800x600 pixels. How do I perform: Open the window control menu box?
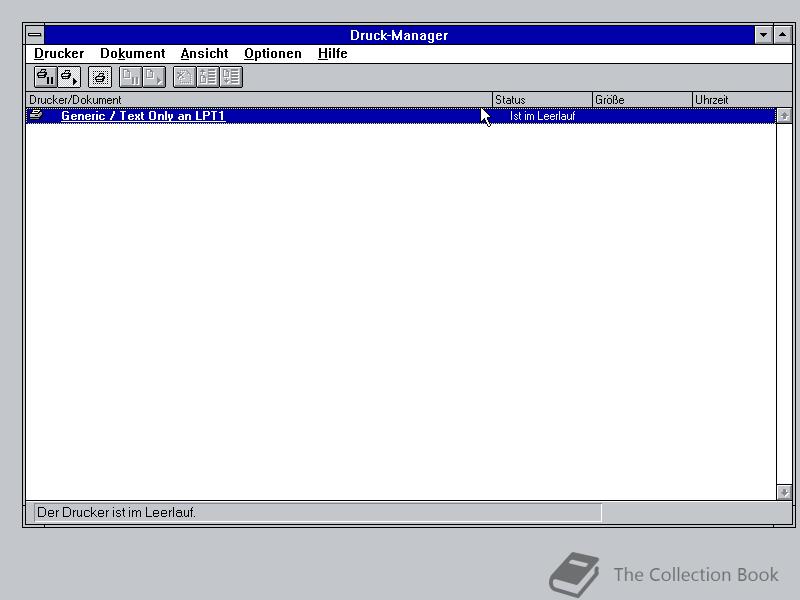(x=35, y=35)
